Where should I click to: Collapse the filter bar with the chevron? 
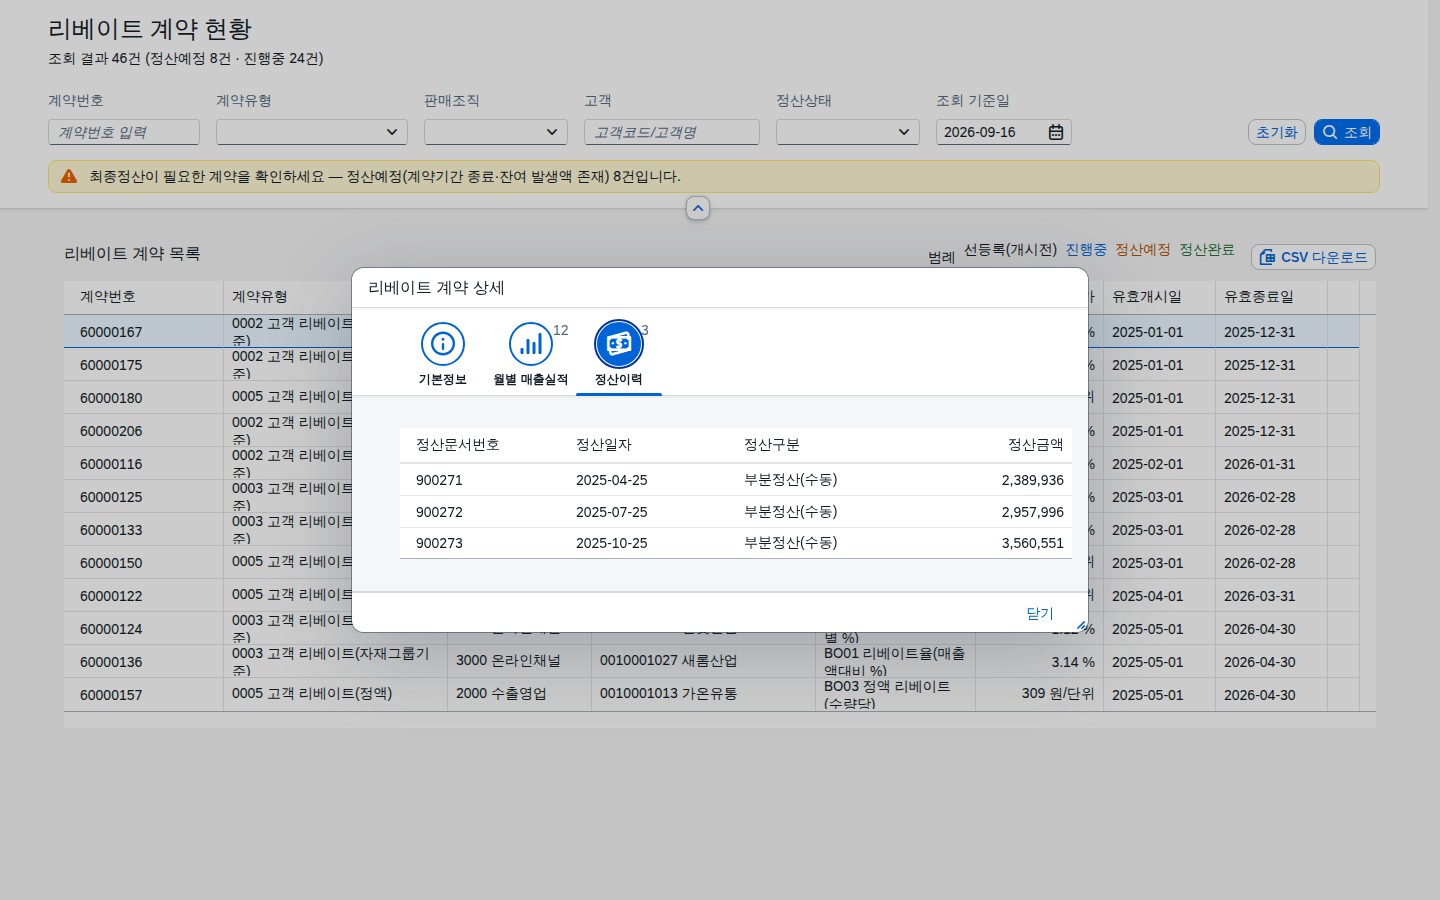[698, 208]
